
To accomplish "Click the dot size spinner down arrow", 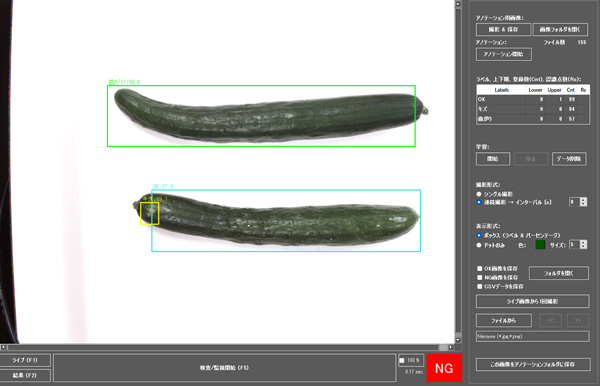I will pyautogui.click(x=583, y=247).
